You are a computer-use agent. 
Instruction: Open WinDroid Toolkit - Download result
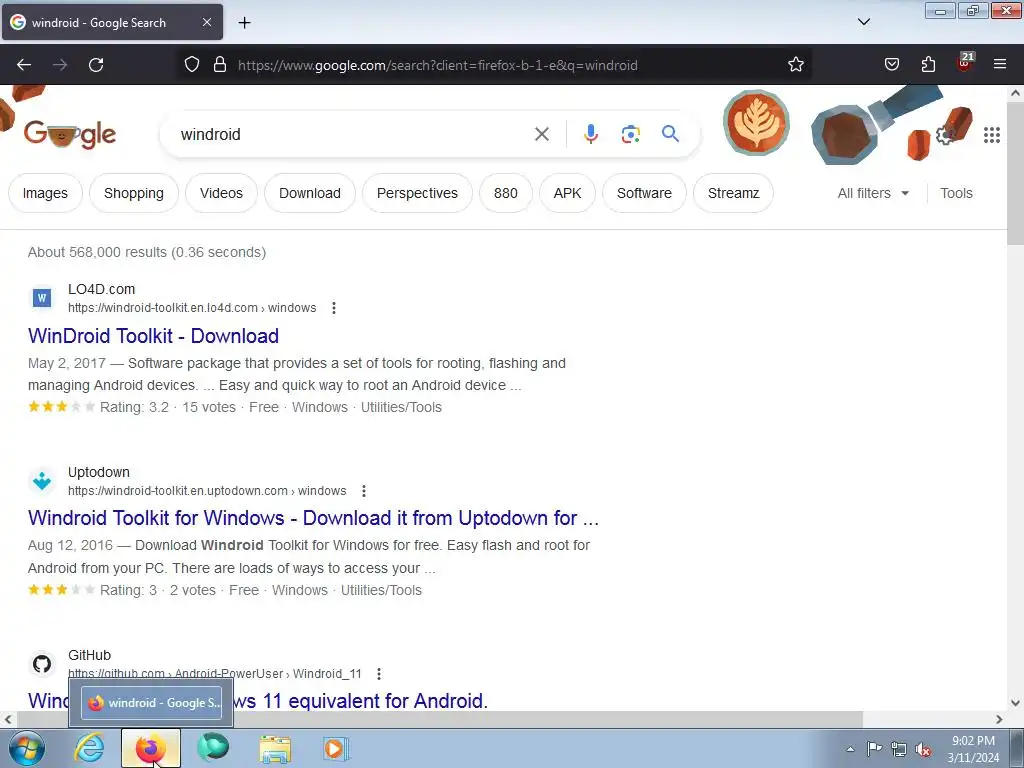coord(153,336)
